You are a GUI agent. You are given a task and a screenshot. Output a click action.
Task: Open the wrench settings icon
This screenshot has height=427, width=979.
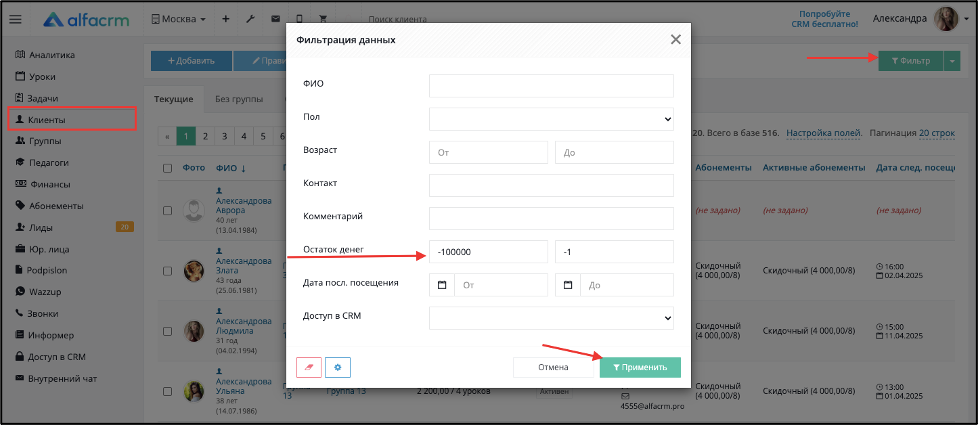(250, 19)
